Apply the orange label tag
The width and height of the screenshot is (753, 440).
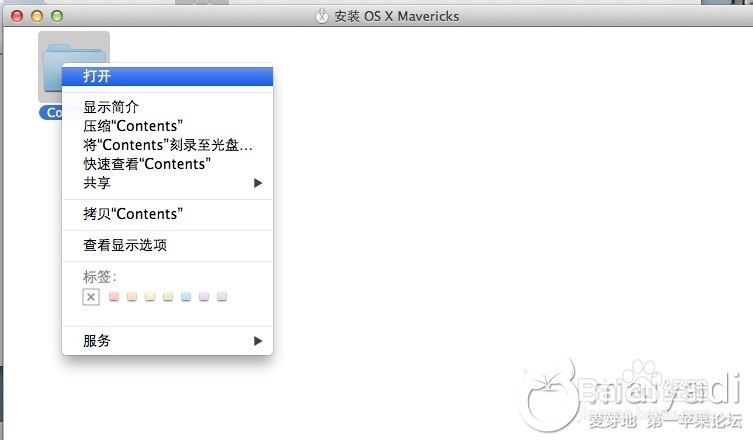point(132,297)
